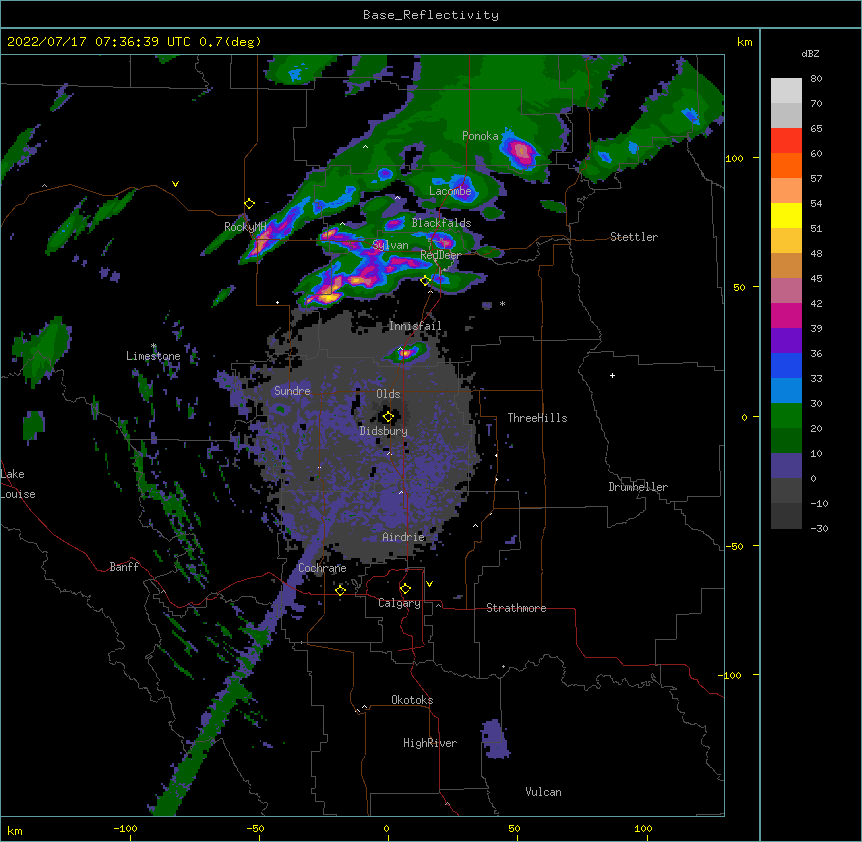Click the -30 value in the dBZ legend

[x=819, y=528]
